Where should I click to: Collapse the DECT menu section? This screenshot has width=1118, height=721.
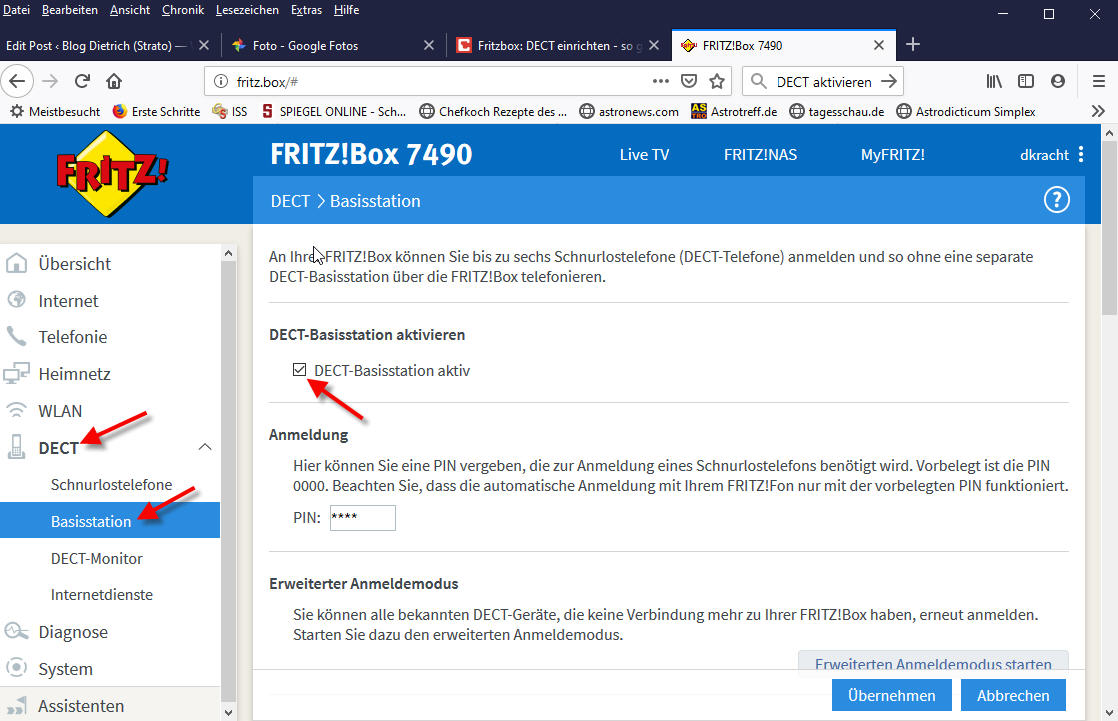point(205,447)
